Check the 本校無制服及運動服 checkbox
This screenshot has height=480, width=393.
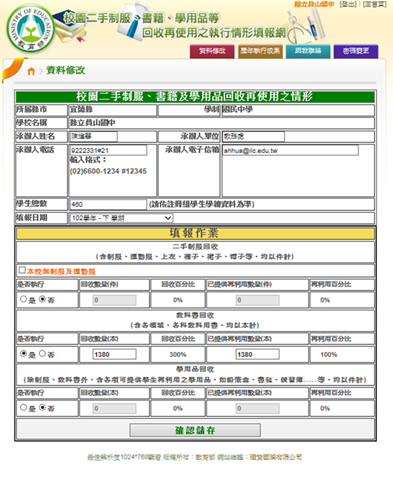click(x=22, y=270)
